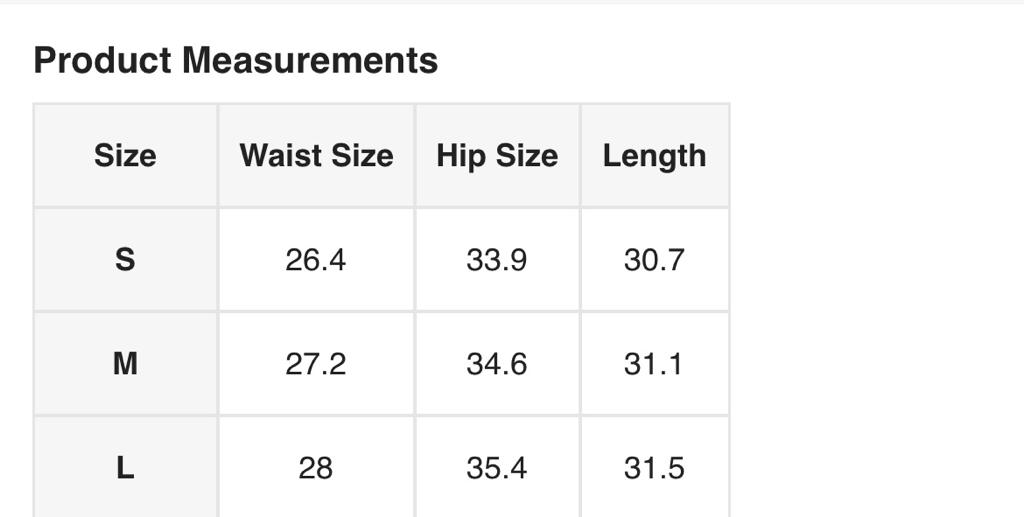The width and height of the screenshot is (1024, 517).
Task: Select the 33.9 hip measurement
Action: tap(497, 260)
